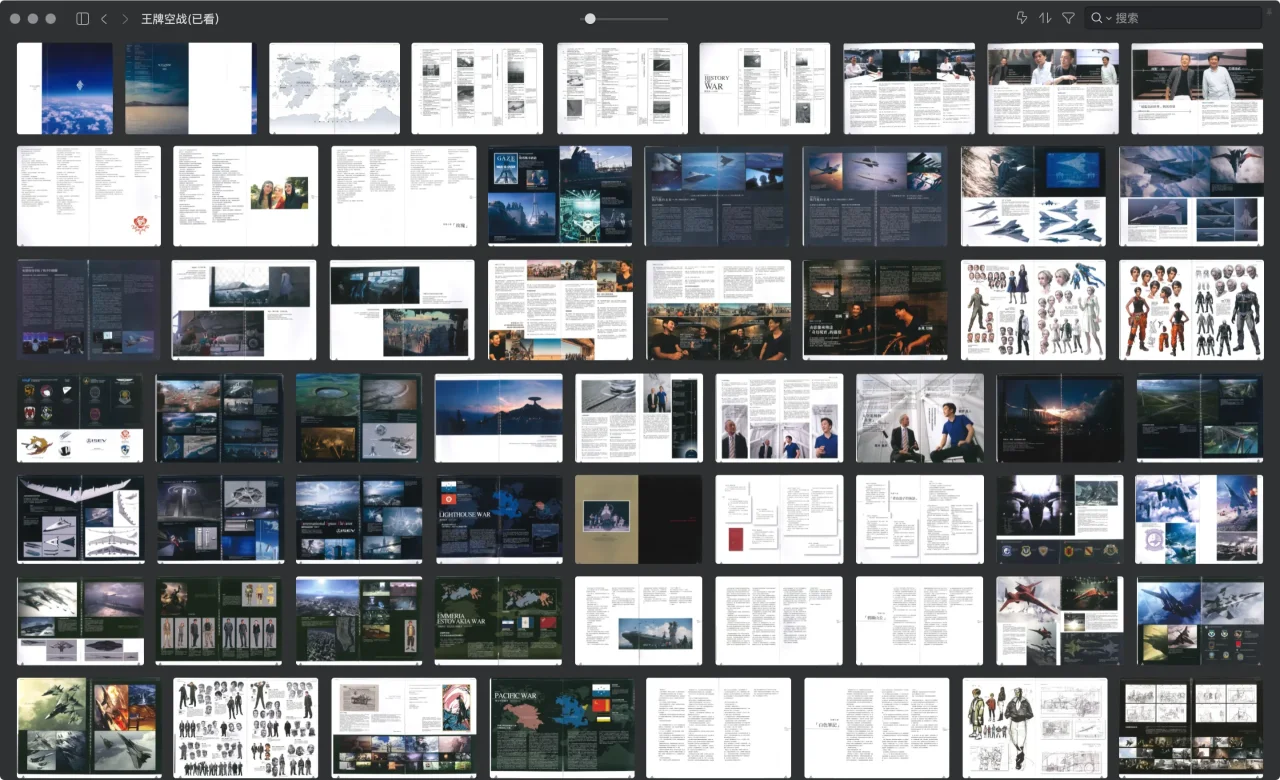The image size is (1280, 780).
Task: Open thumbnail with red emblem on text page
Action: (x=89, y=196)
